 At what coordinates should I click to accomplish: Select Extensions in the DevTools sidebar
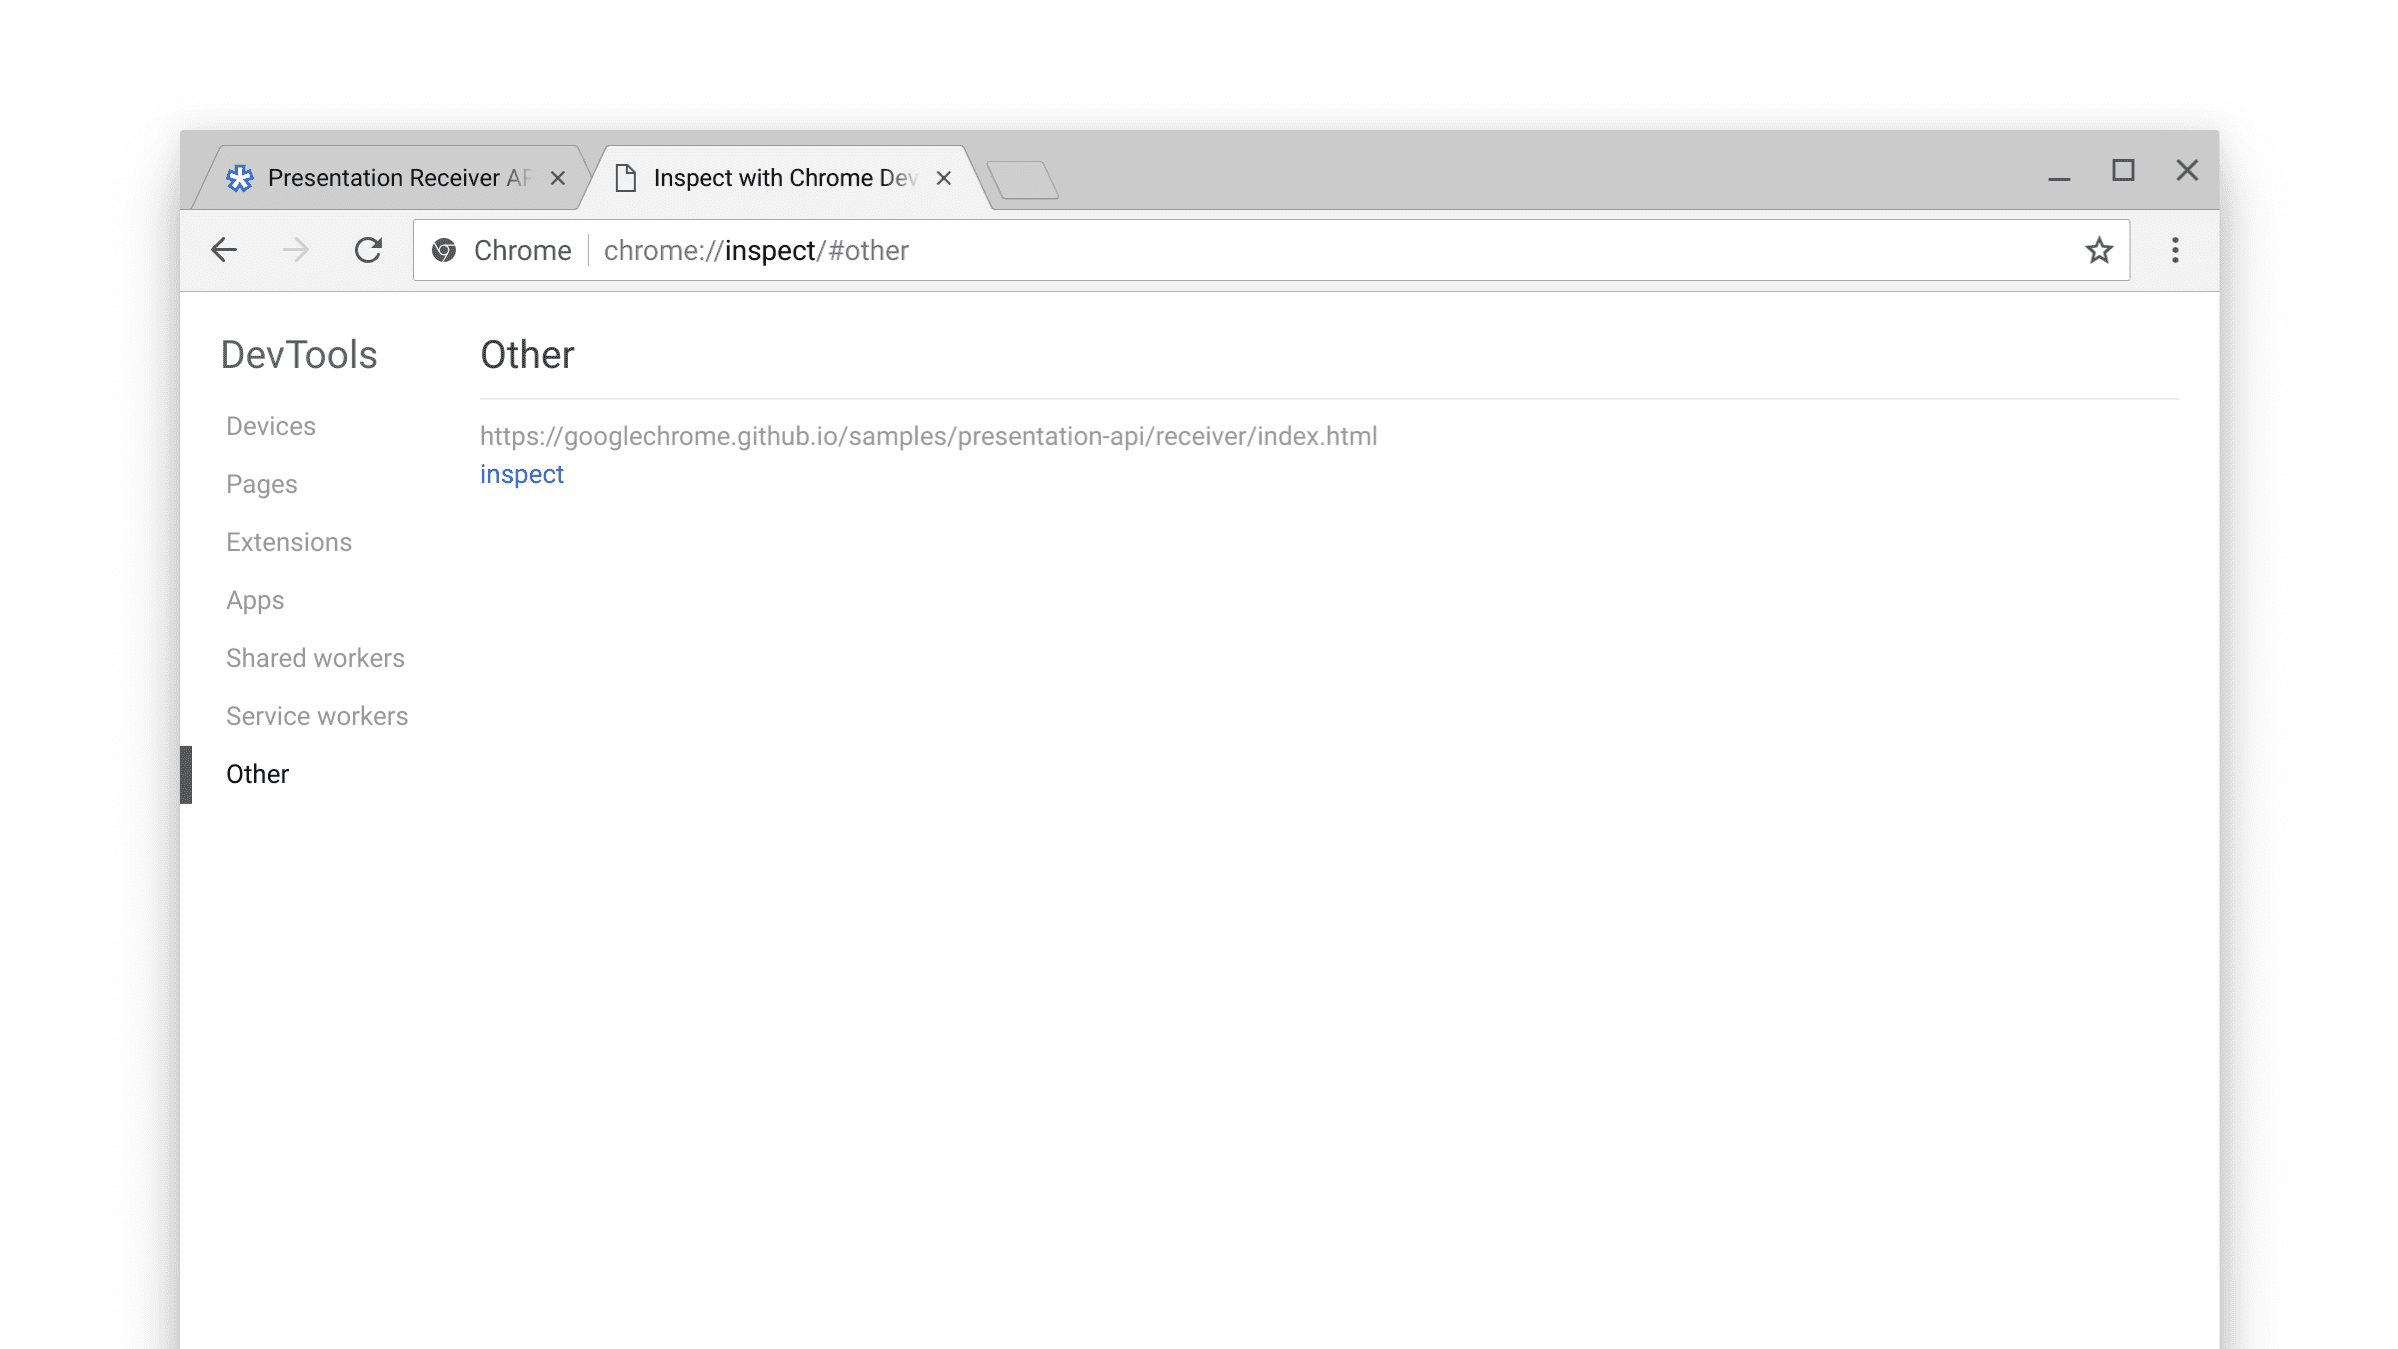(x=288, y=542)
